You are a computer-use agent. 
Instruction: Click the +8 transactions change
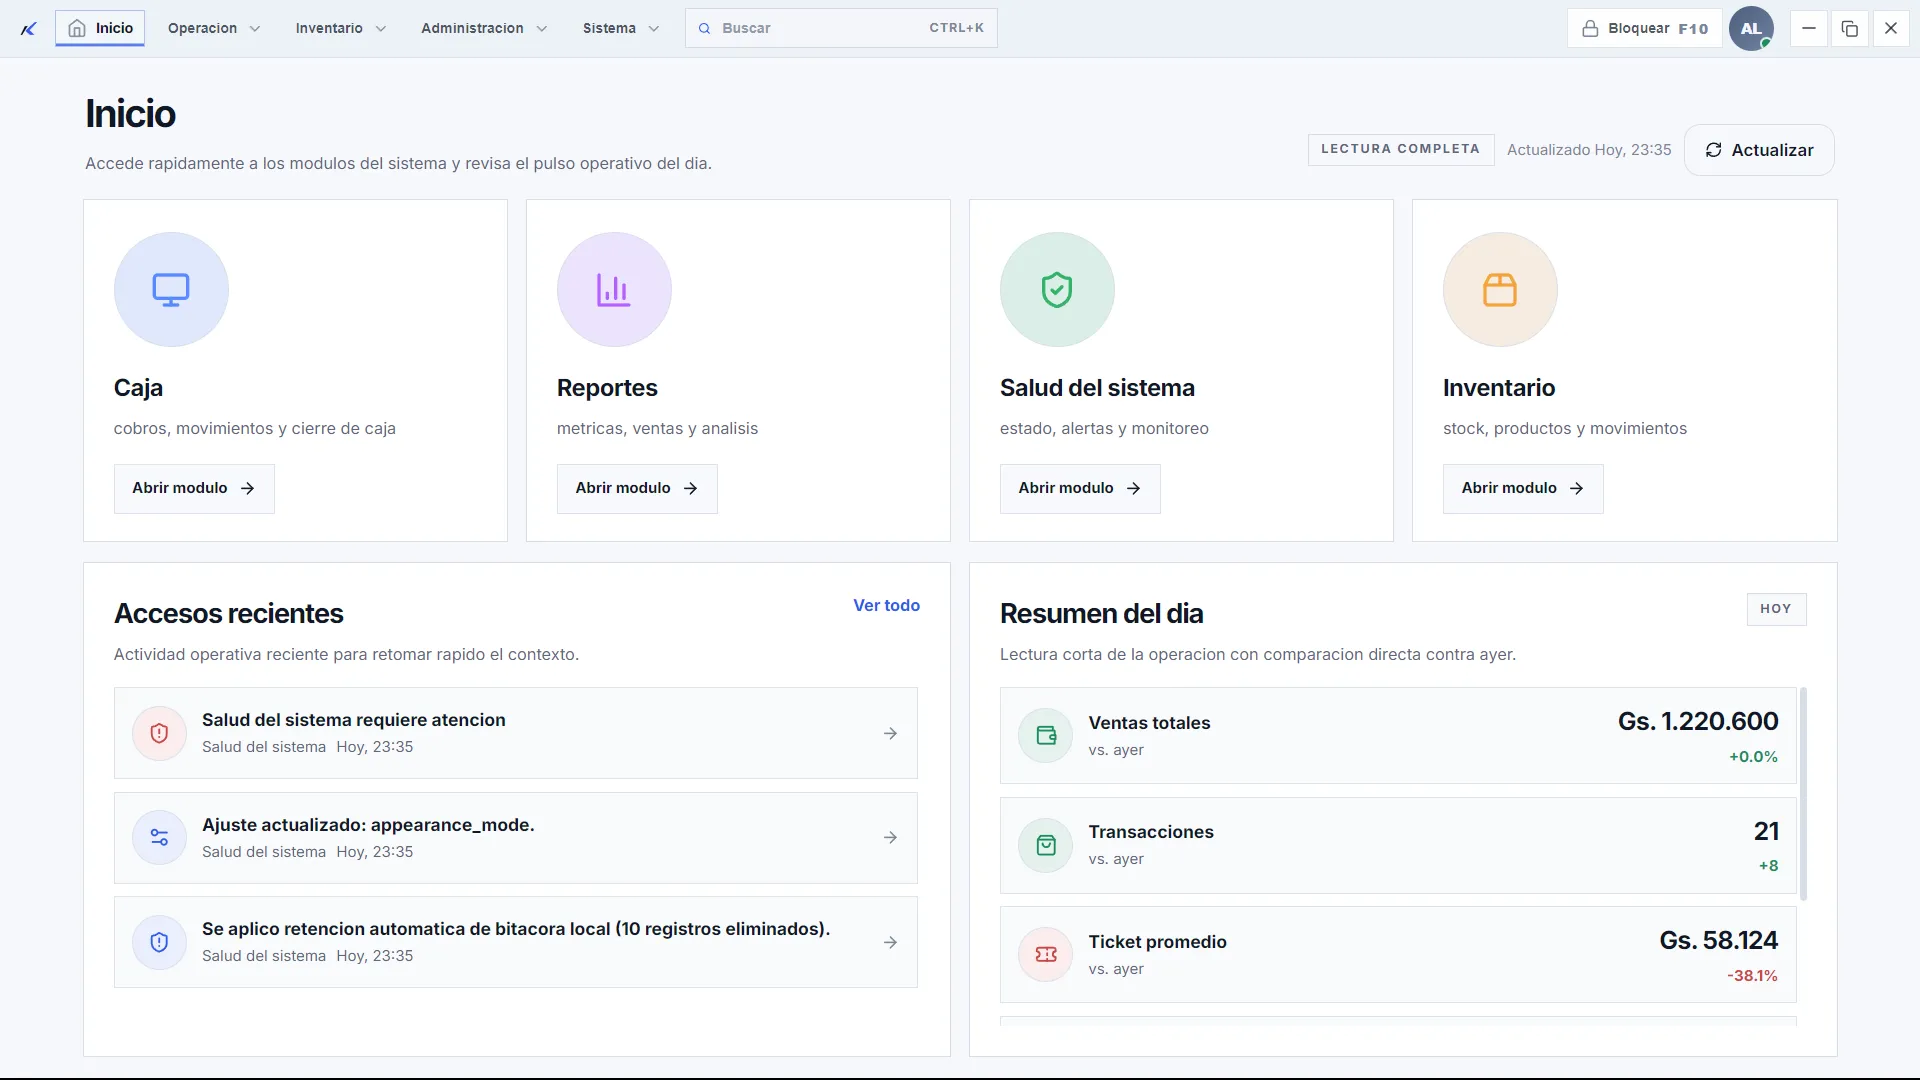[1768, 866]
